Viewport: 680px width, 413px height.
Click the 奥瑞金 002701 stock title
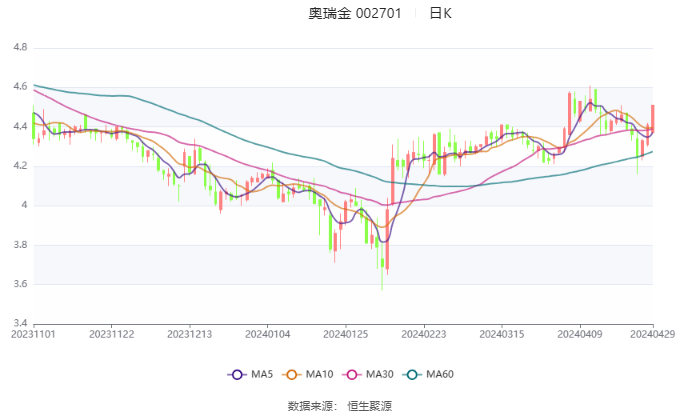pos(354,13)
